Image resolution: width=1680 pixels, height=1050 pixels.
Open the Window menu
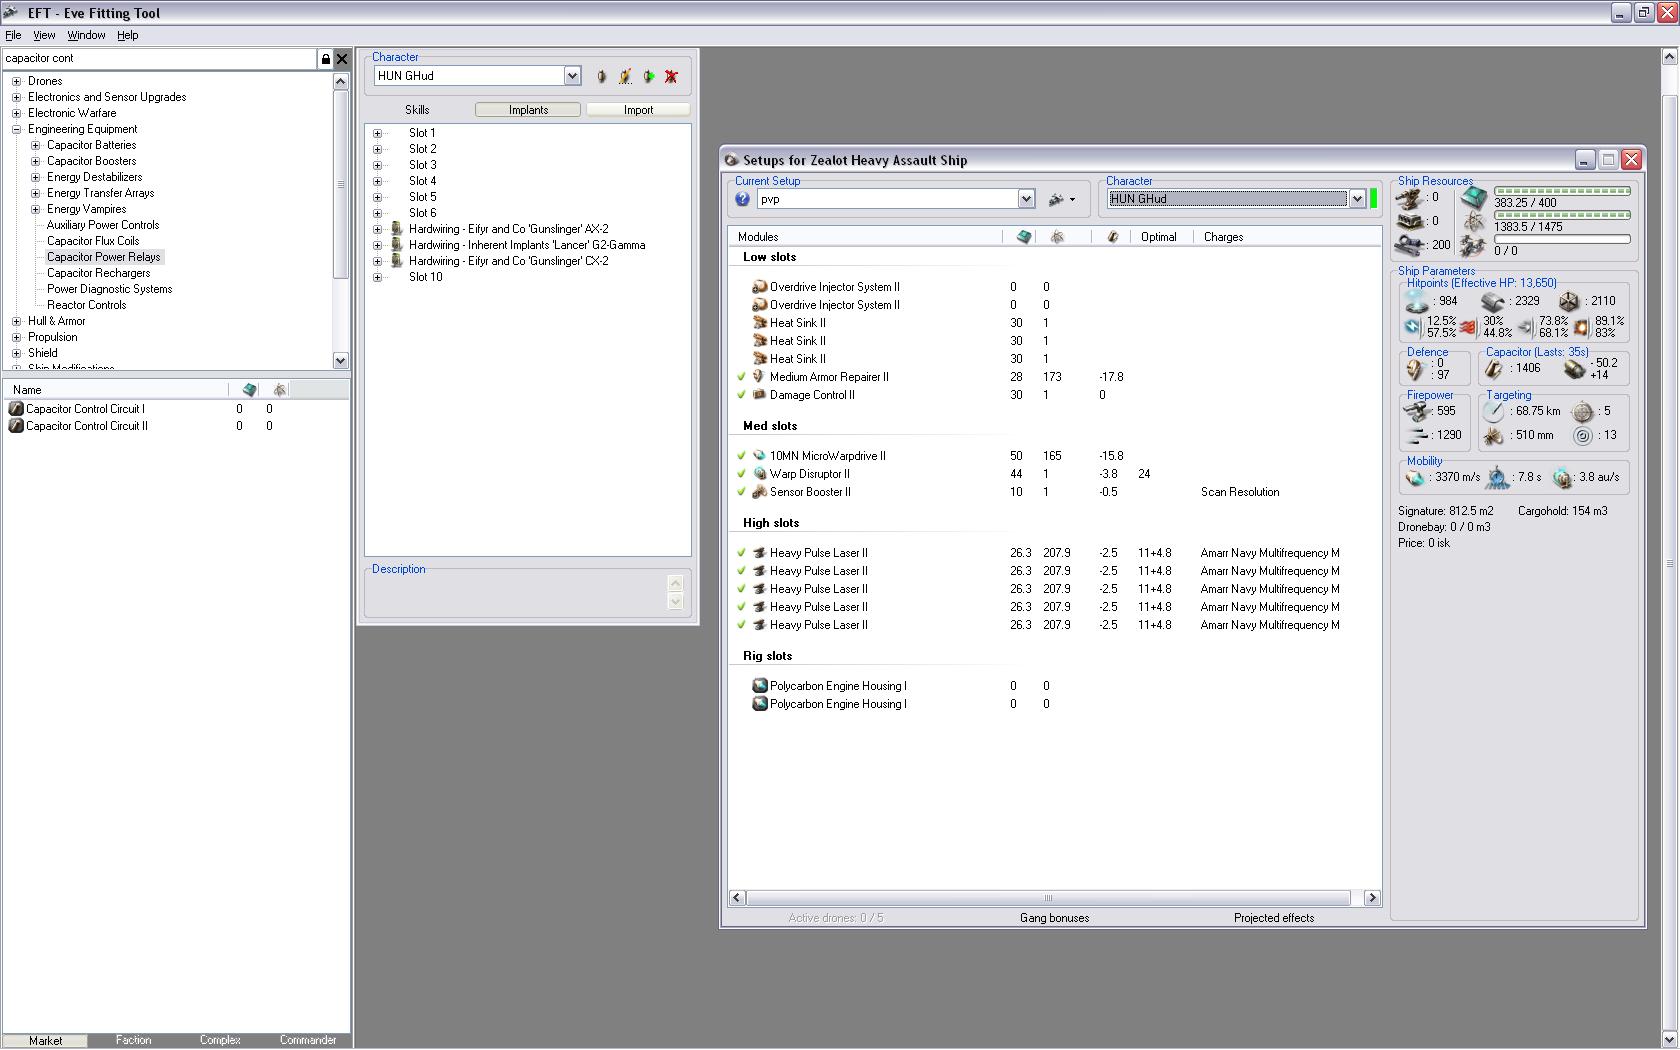(86, 35)
